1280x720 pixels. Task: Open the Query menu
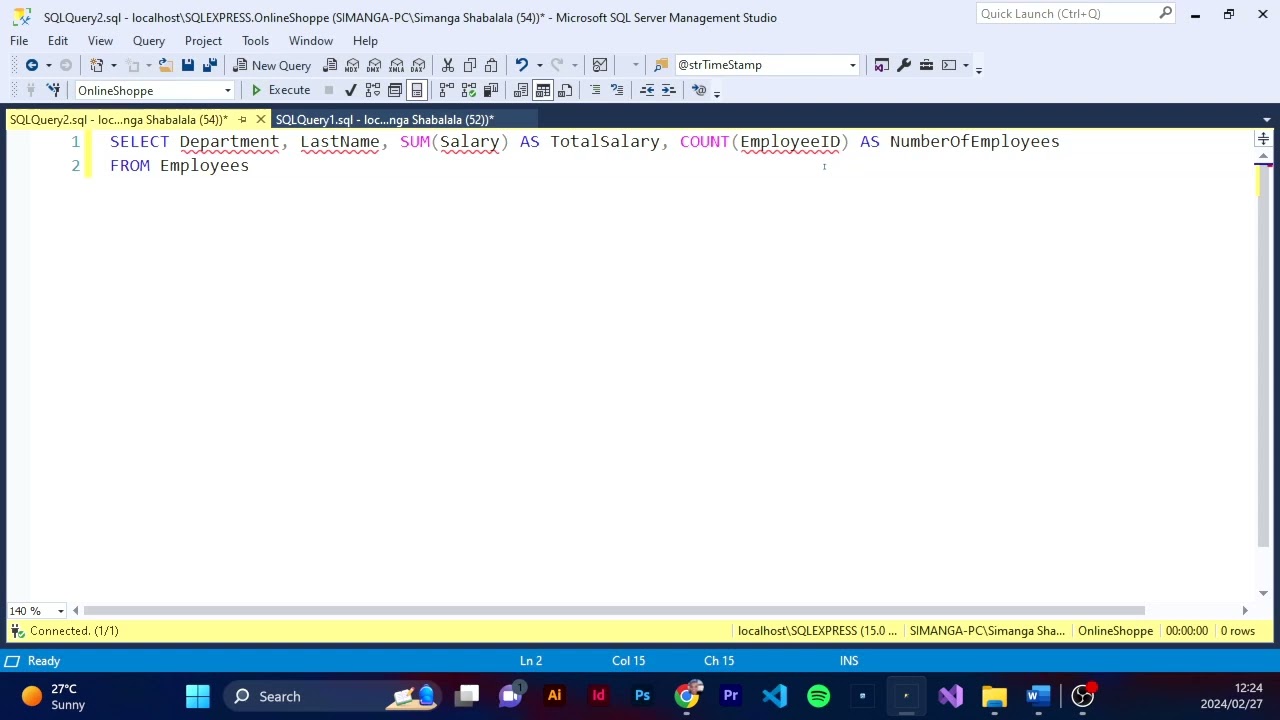click(149, 41)
